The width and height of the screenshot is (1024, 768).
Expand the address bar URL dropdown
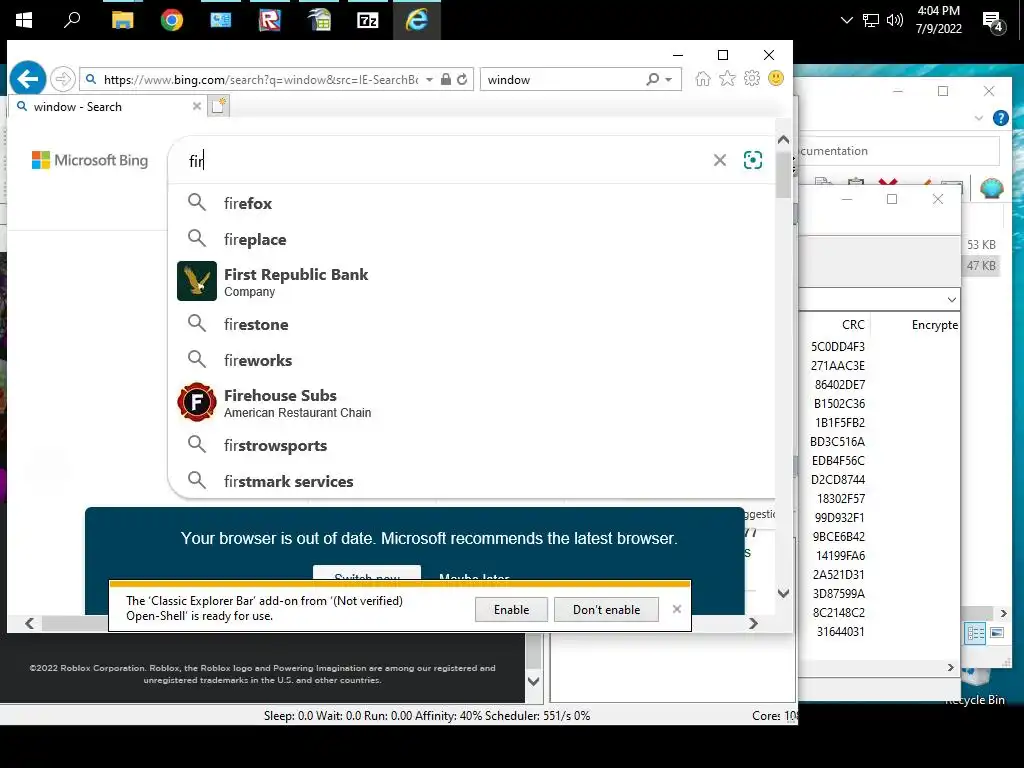tap(429, 80)
